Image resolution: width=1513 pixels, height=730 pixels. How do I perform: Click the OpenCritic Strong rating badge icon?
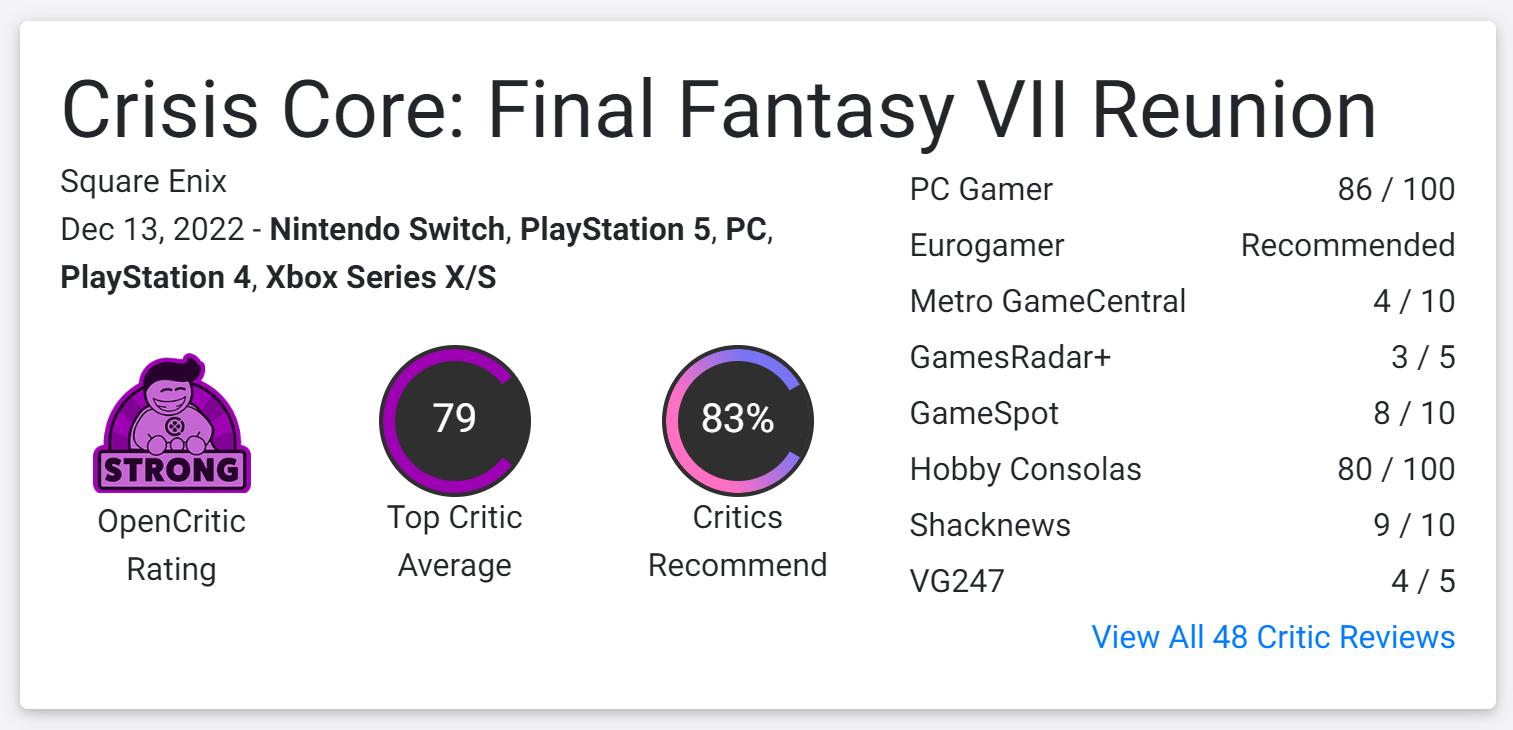[x=171, y=423]
